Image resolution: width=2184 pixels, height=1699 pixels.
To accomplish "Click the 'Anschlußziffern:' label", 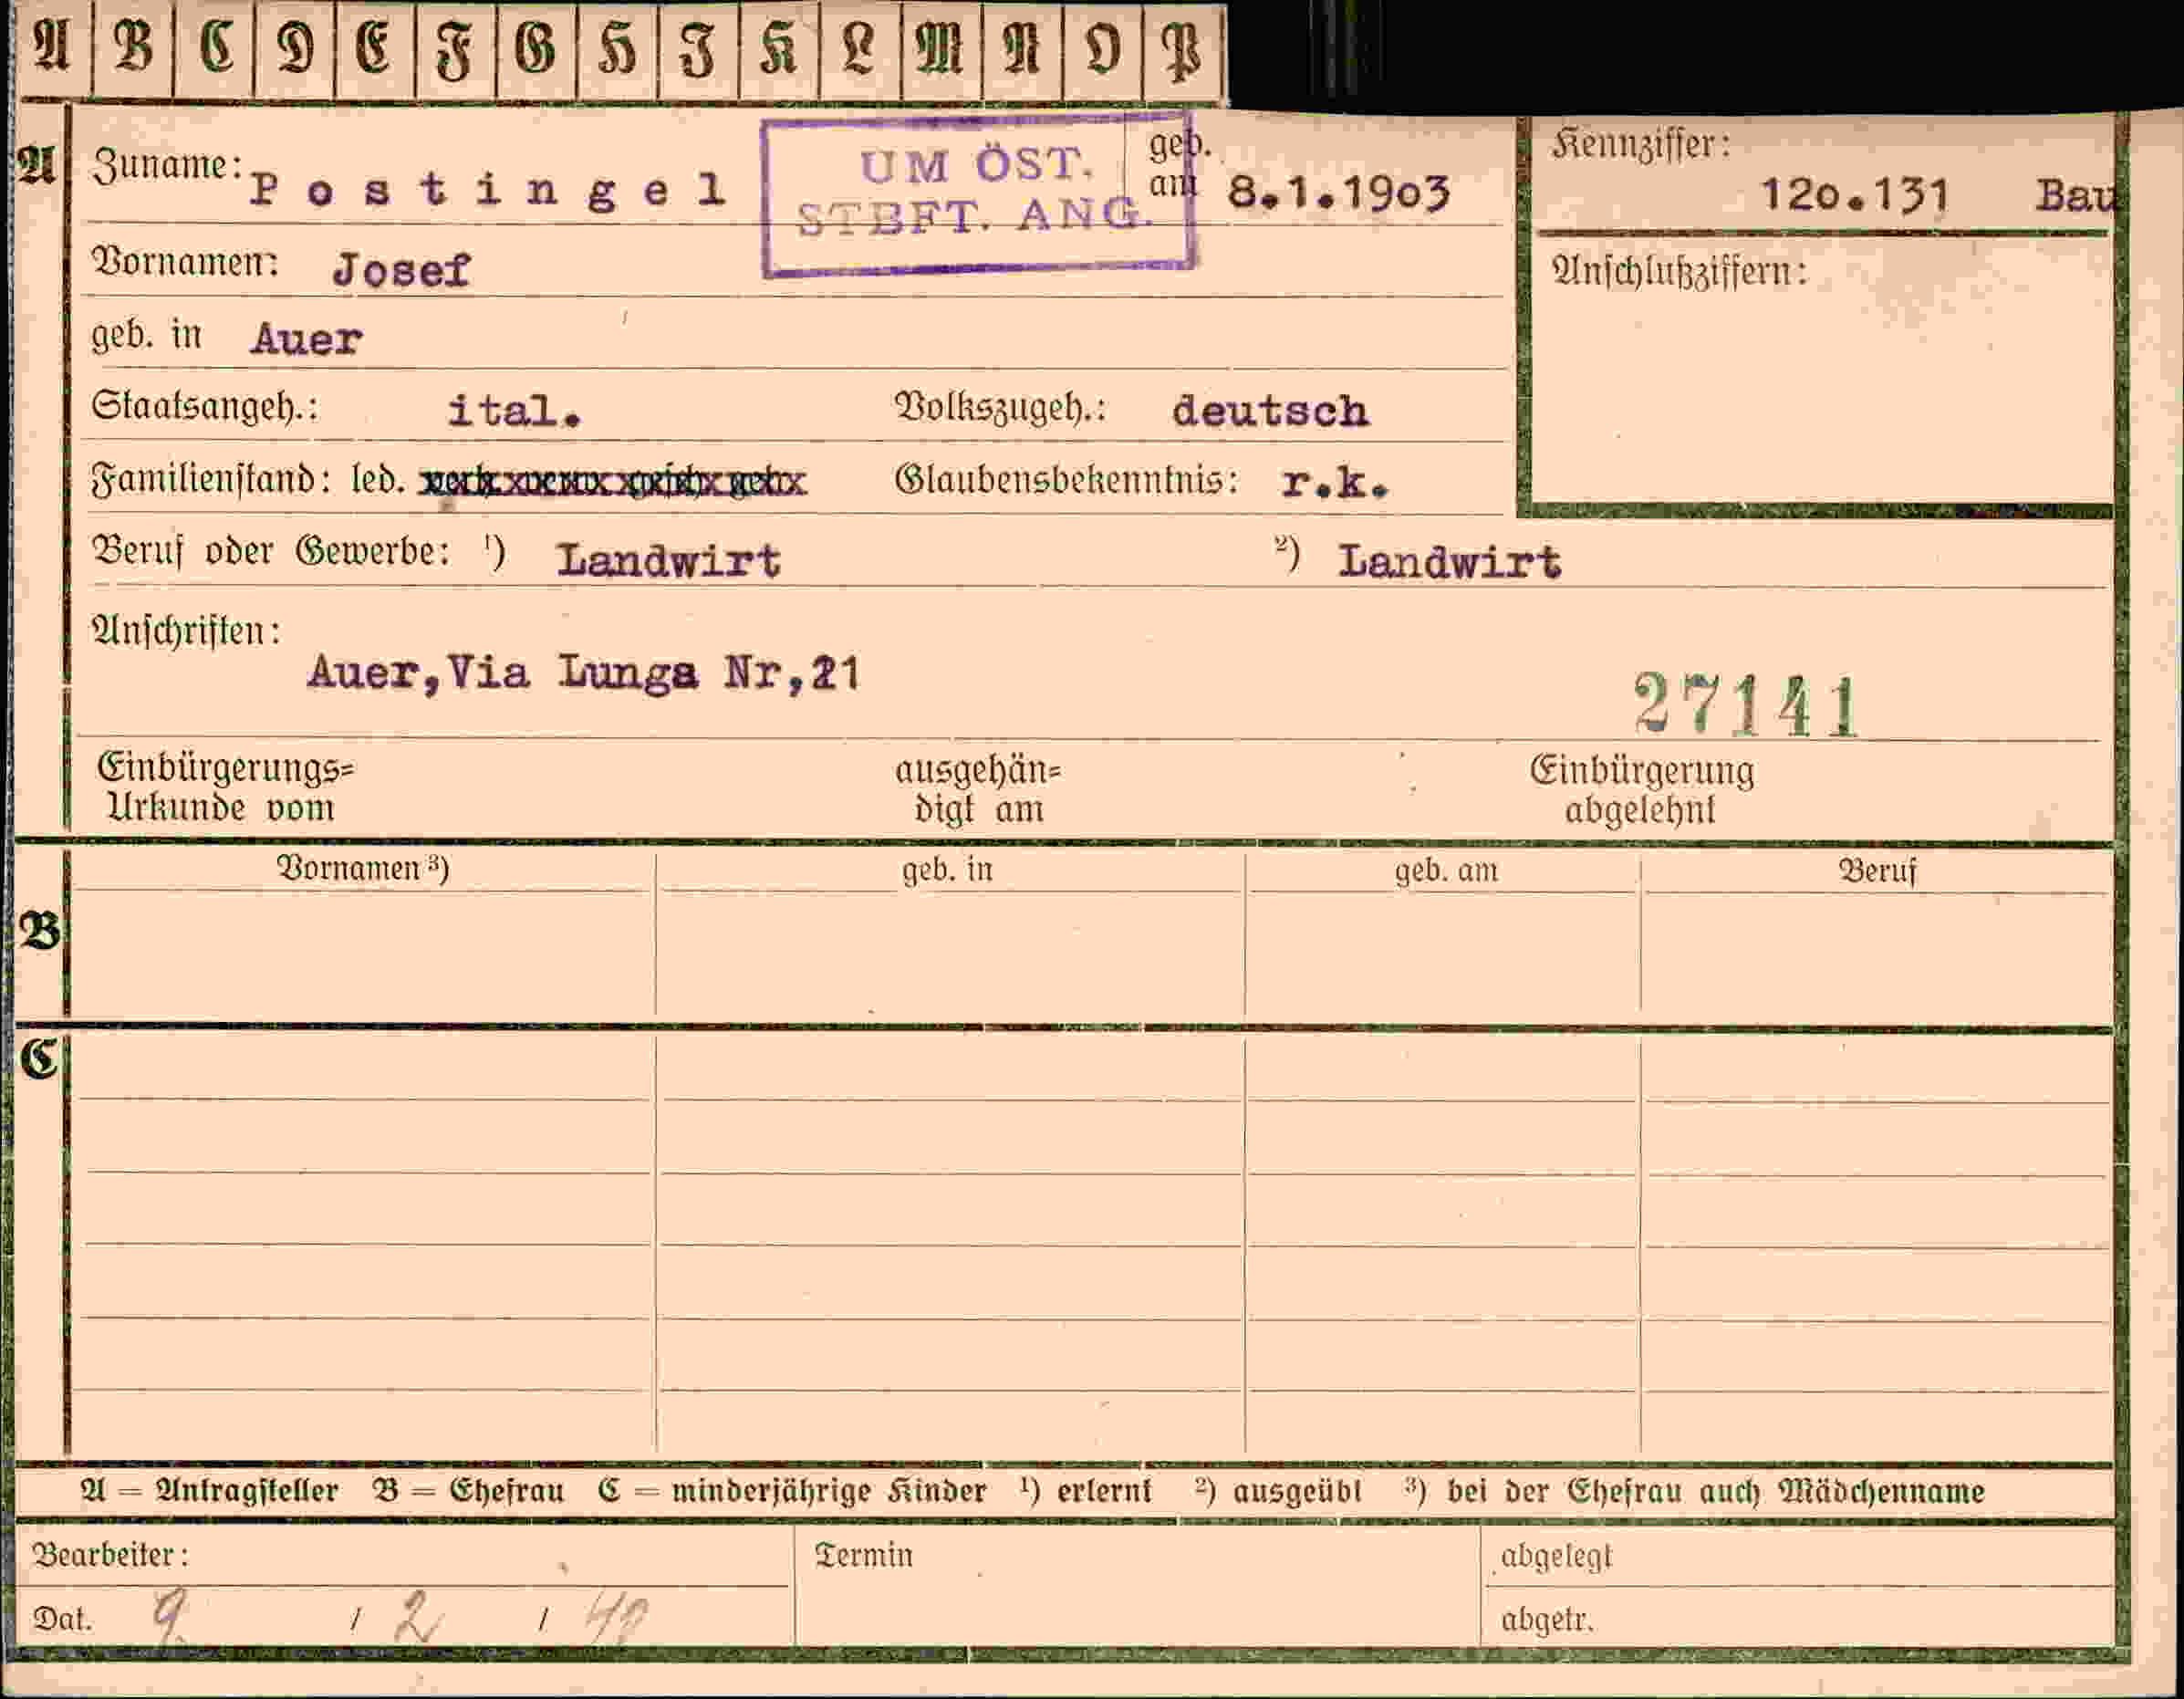I will point(1679,272).
